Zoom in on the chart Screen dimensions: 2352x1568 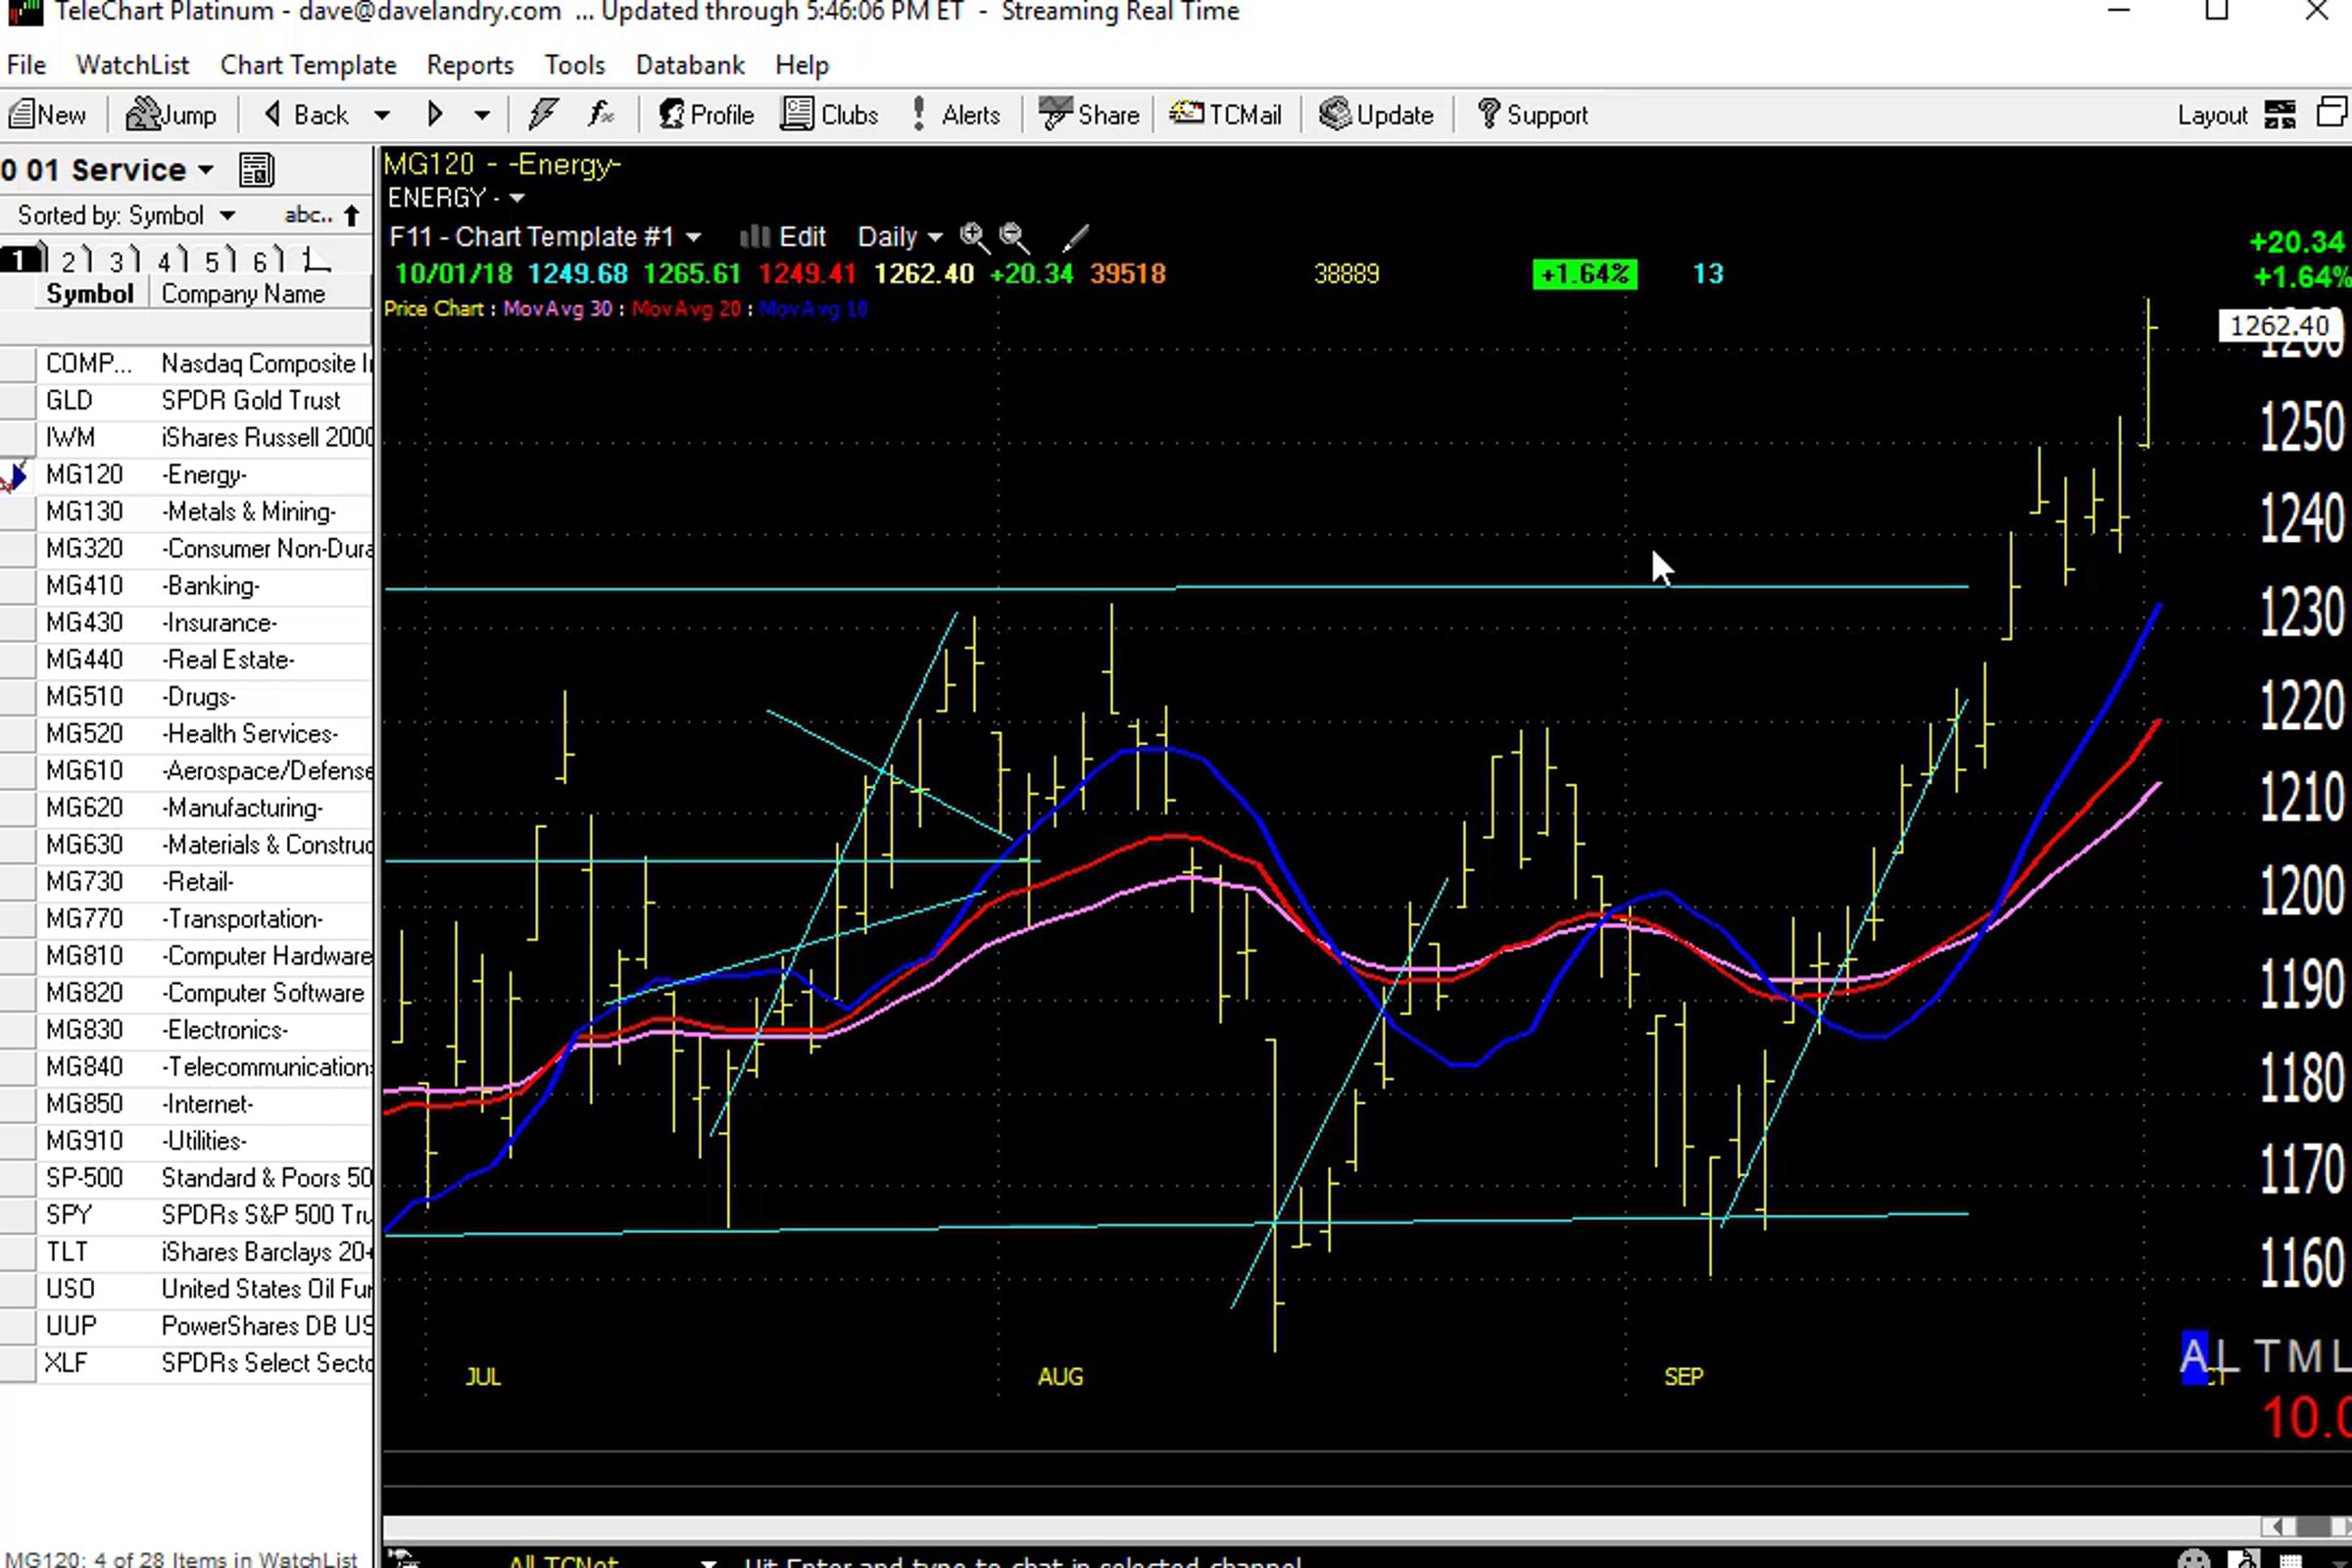click(973, 237)
